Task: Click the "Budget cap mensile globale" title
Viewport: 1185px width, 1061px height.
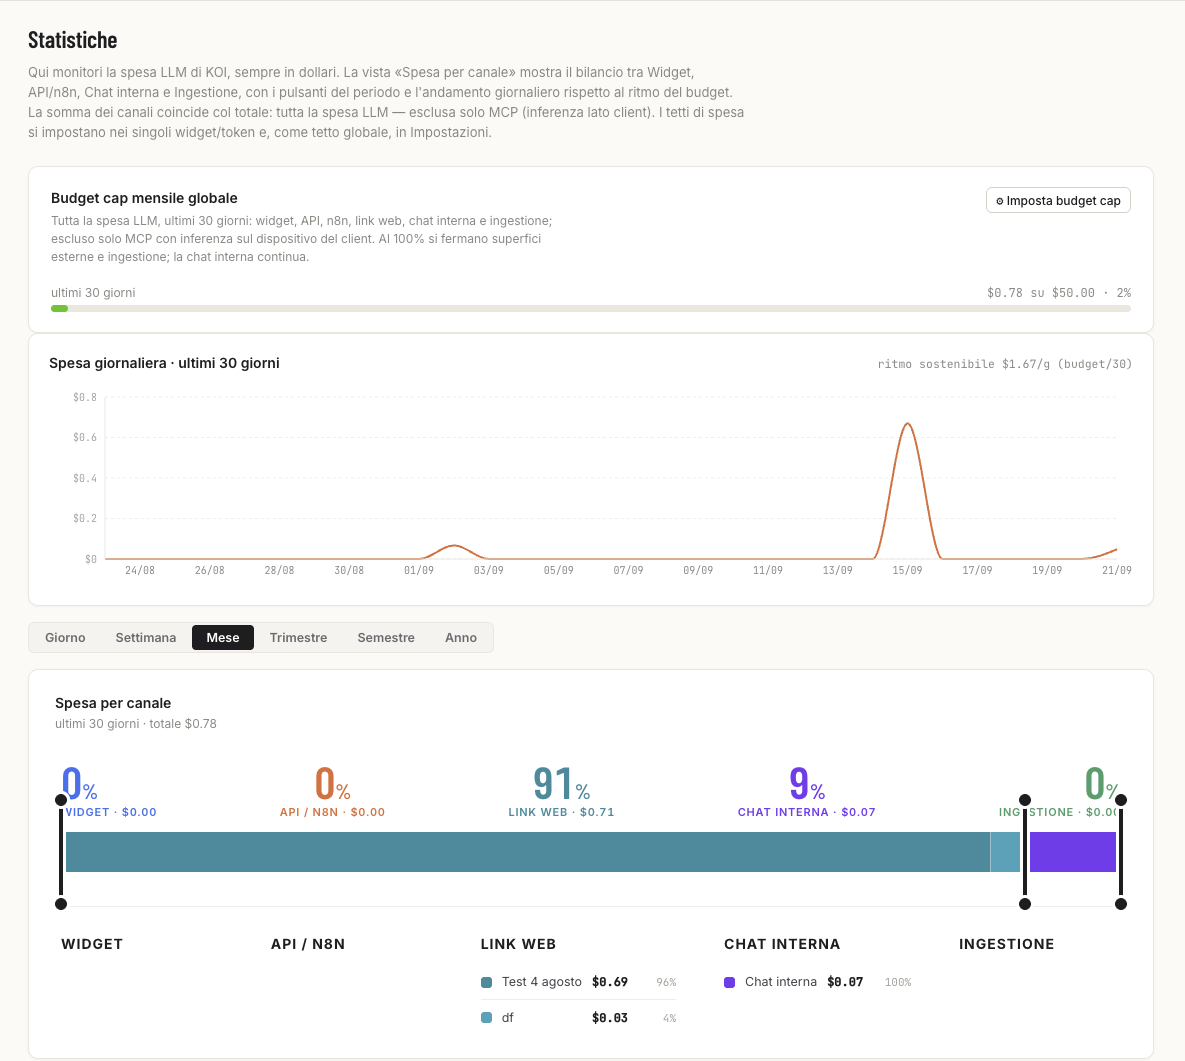Action: [144, 198]
